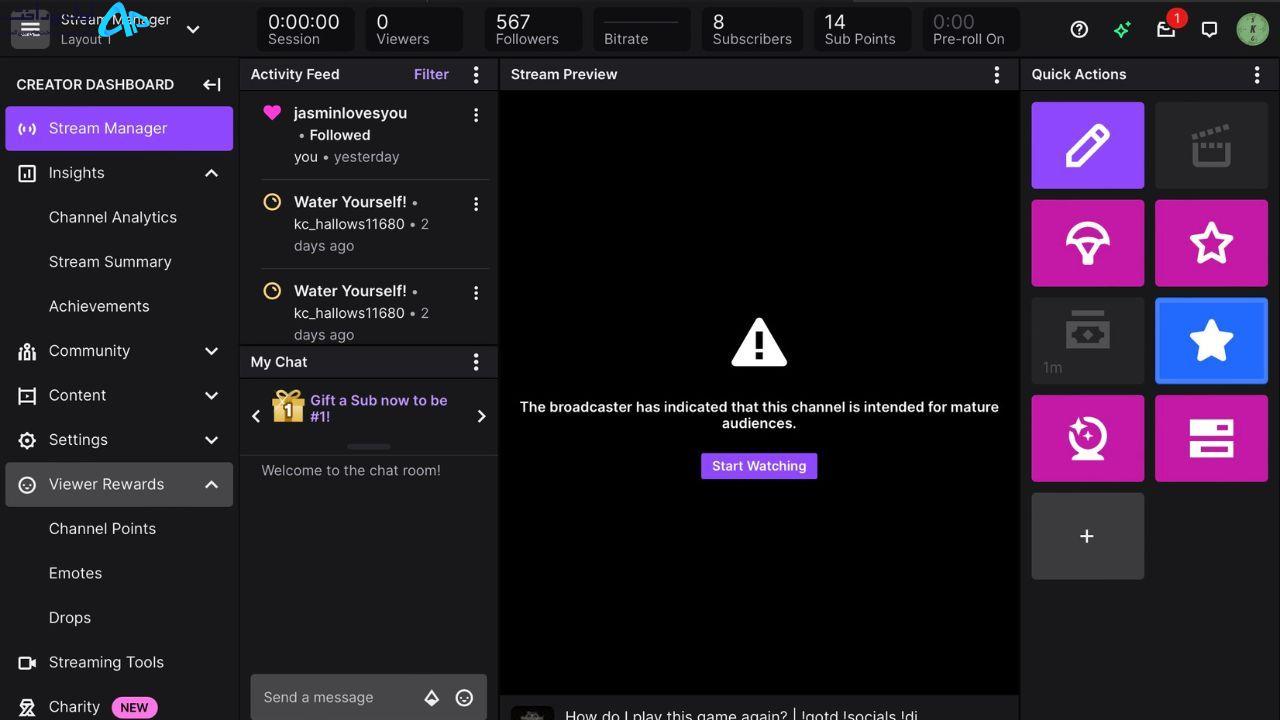Click the green sparkle icon in the top bar
The height and width of the screenshot is (720, 1280).
click(1122, 29)
